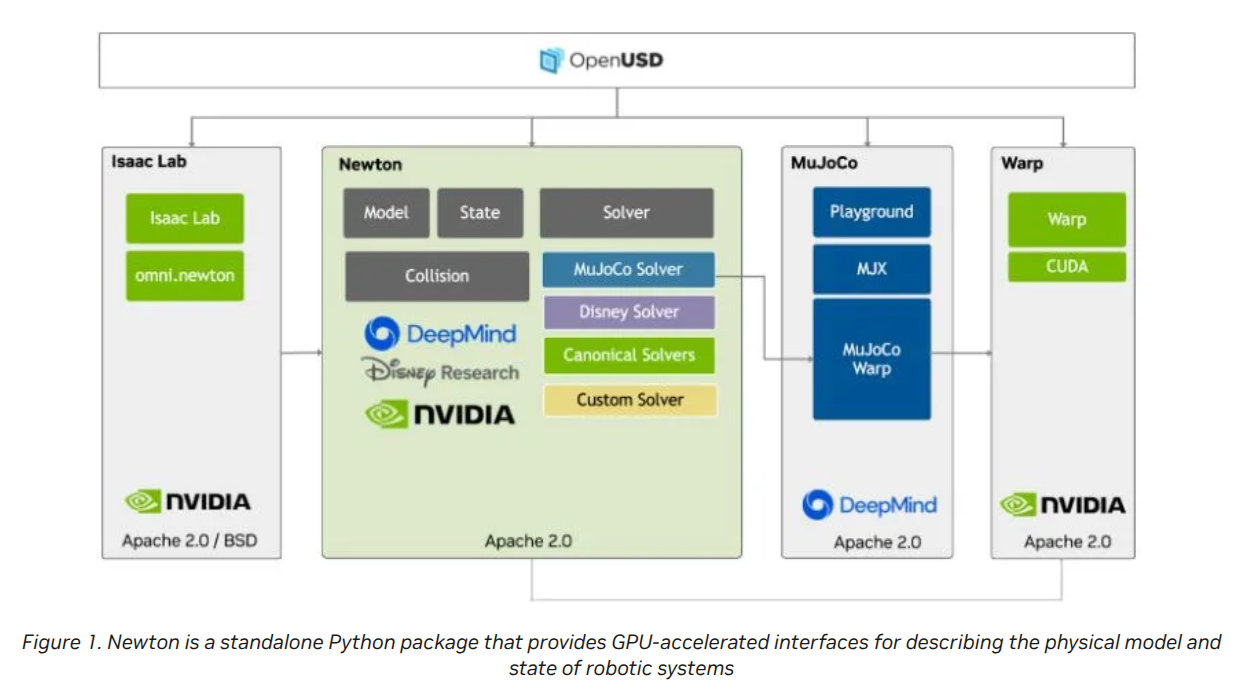Click the NVIDIA logo inside Newton panel
This screenshot has height=695, width=1240.
click(440, 414)
